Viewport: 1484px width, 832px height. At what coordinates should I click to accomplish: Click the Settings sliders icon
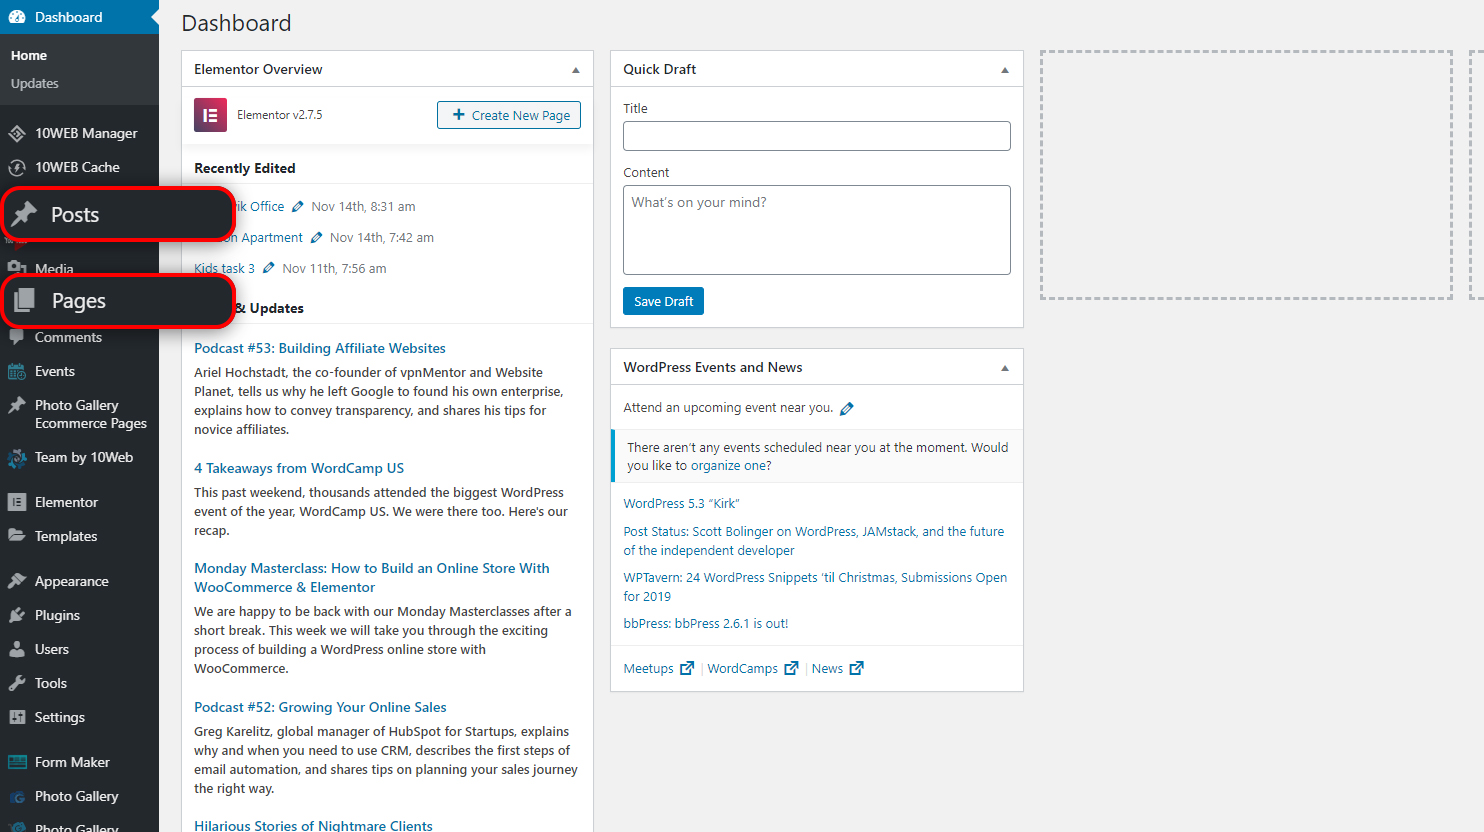[17, 717]
